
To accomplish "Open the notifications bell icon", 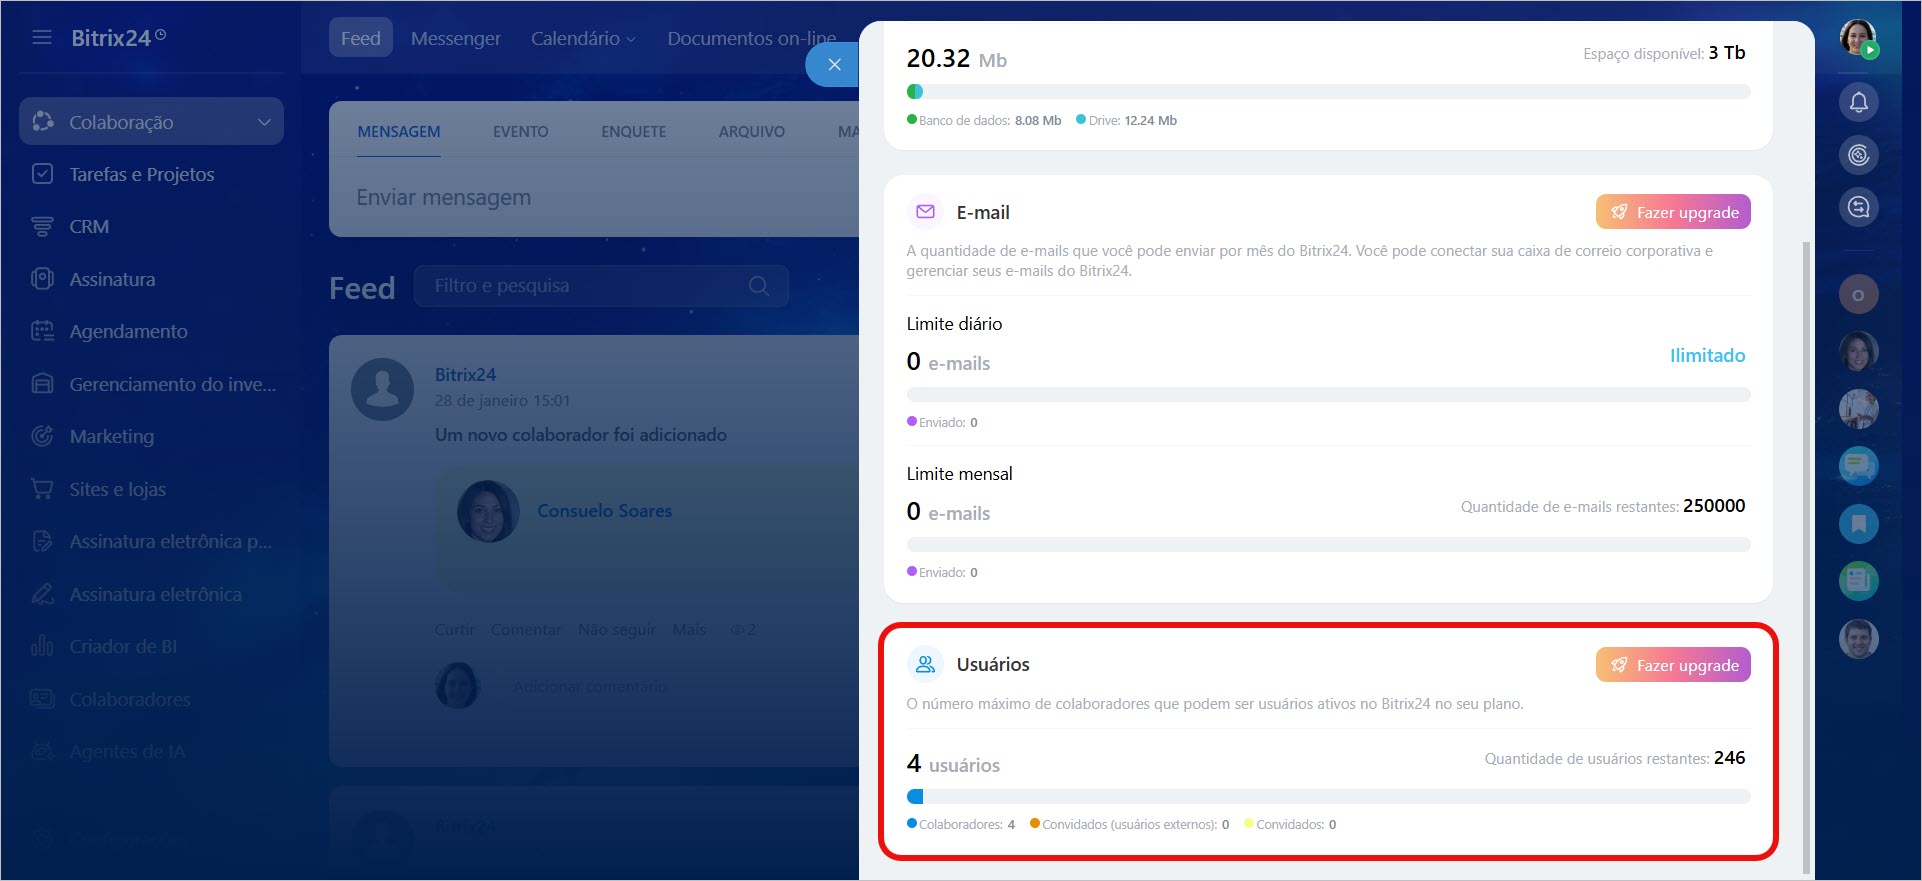I will coord(1858,102).
